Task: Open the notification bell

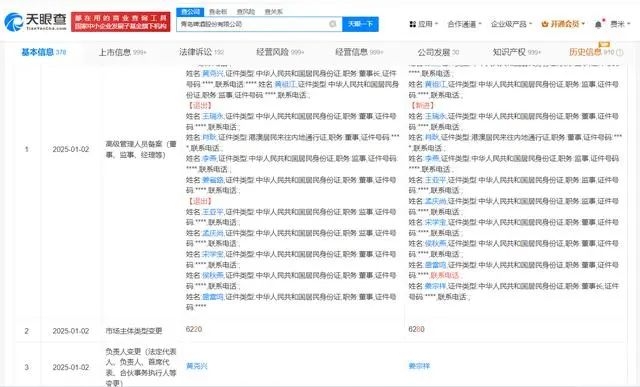Action: tap(599, 24)
